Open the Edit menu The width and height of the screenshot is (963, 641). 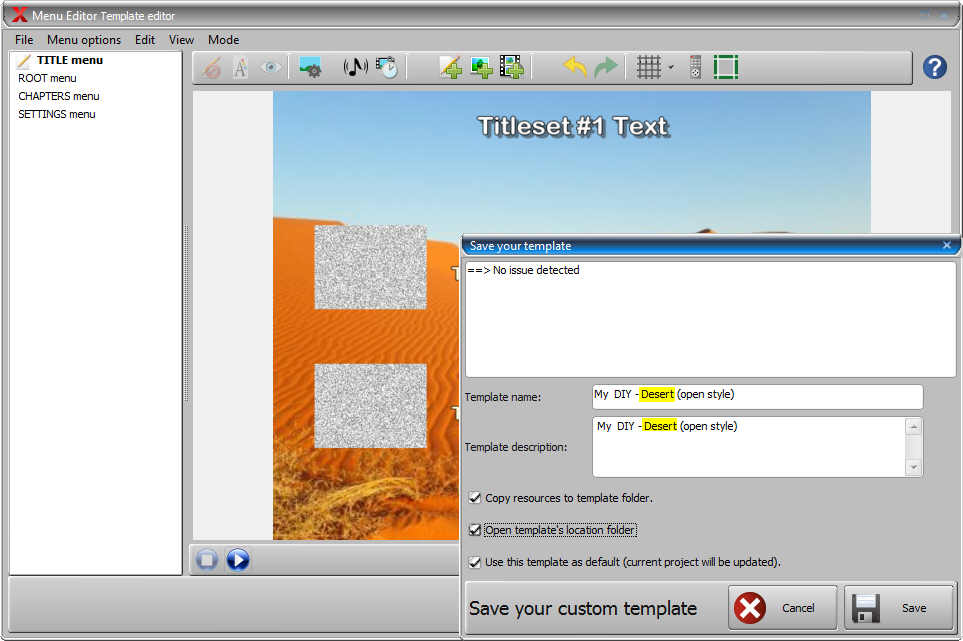[145, 40]
